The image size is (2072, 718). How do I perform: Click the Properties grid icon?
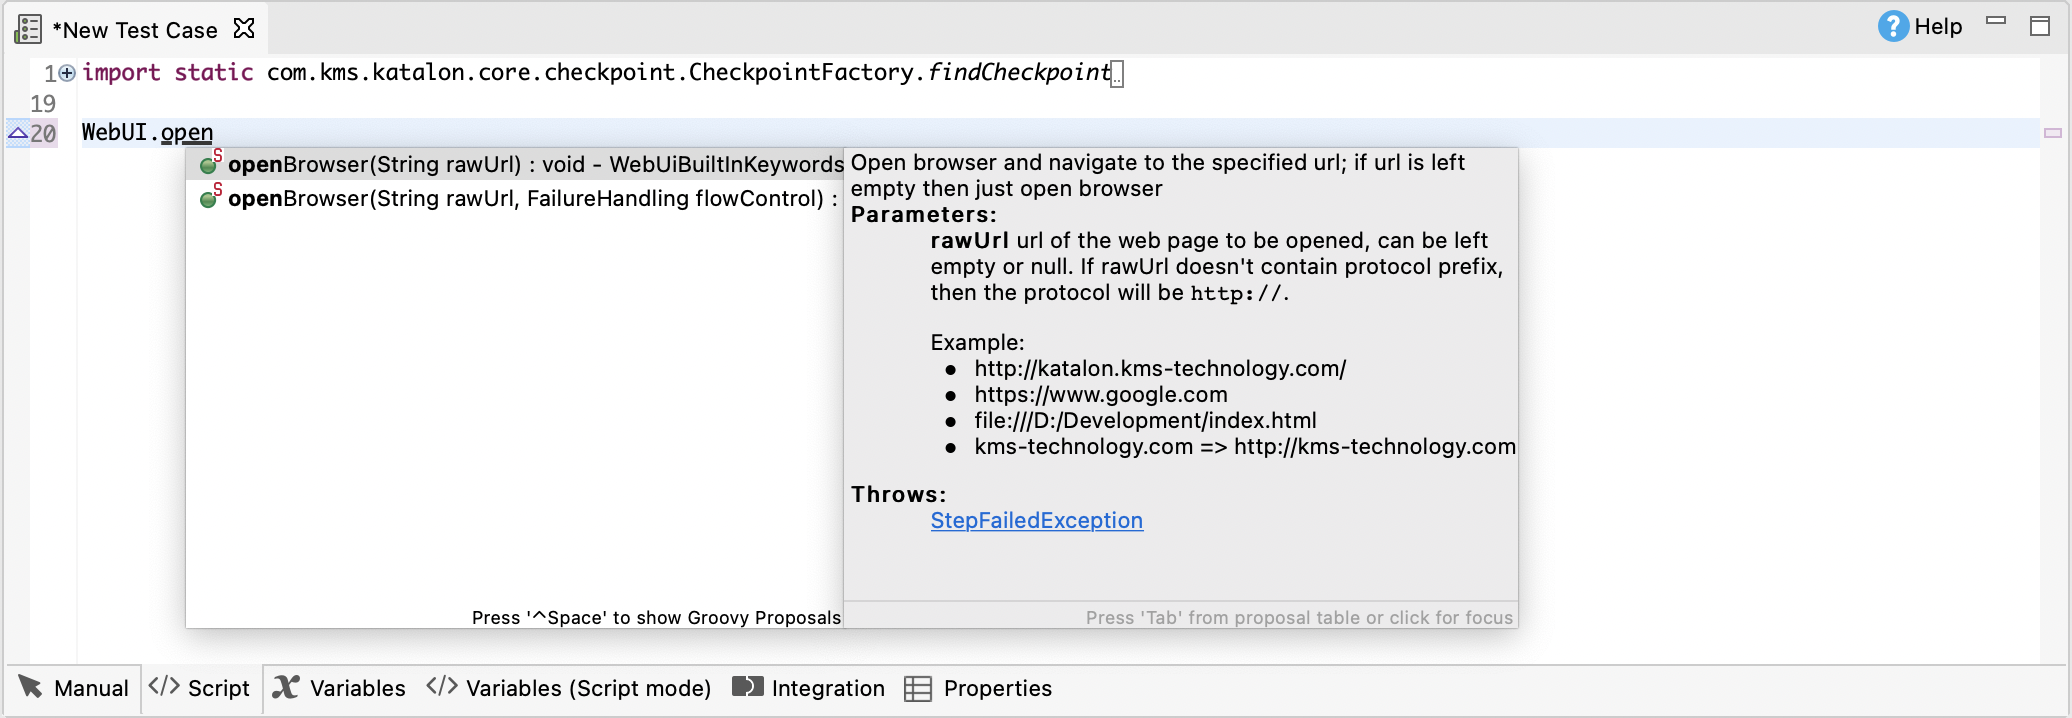pyautogui.click(x=918, y=688)
